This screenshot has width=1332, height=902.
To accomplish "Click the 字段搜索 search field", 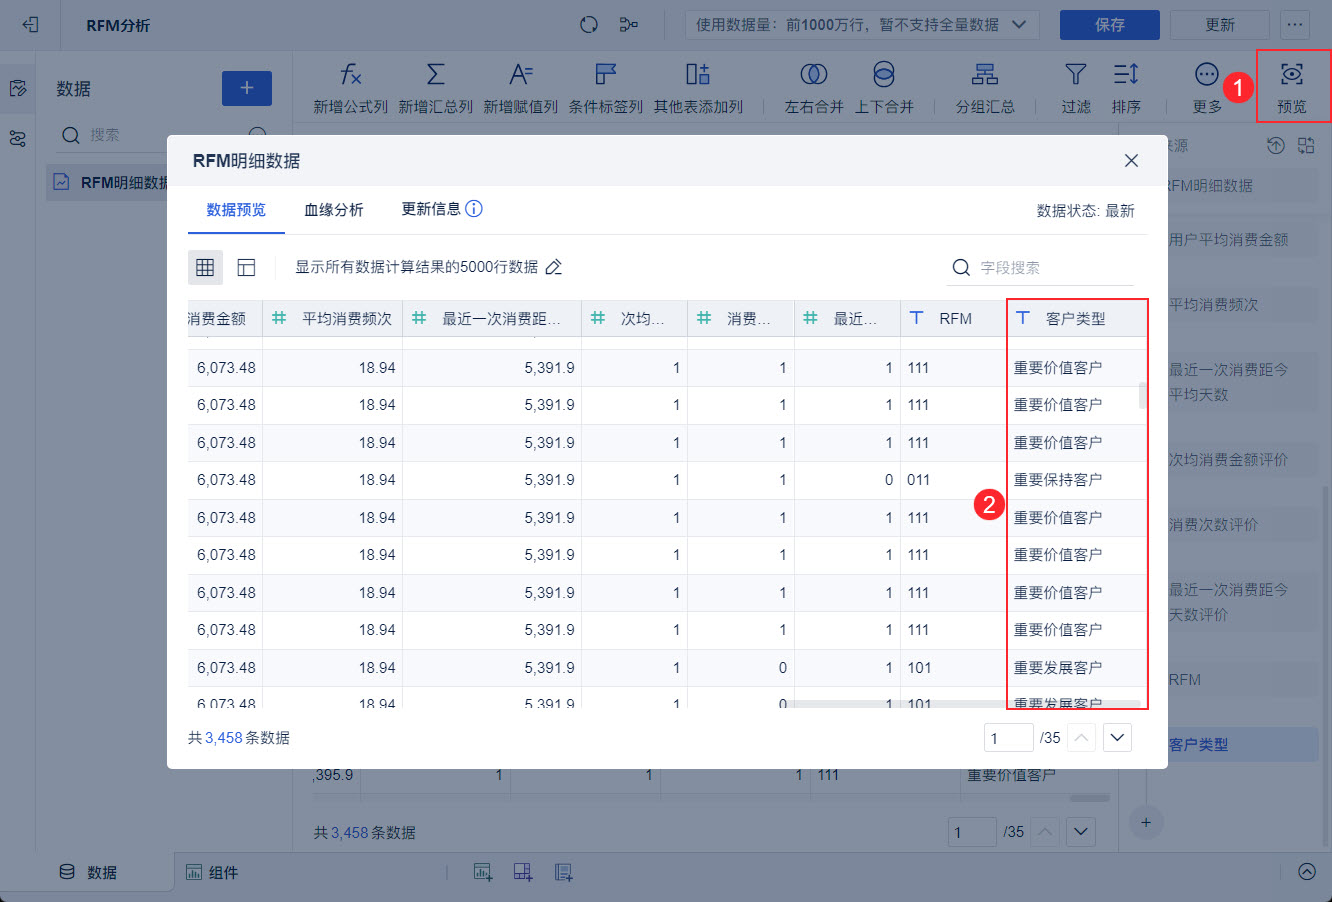I will [1050, 268].
